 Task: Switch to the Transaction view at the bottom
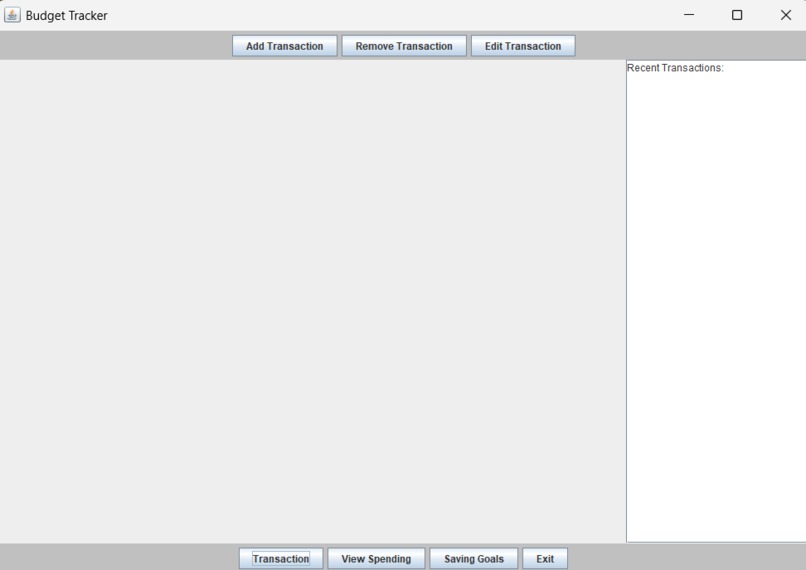tap(281, 559)
